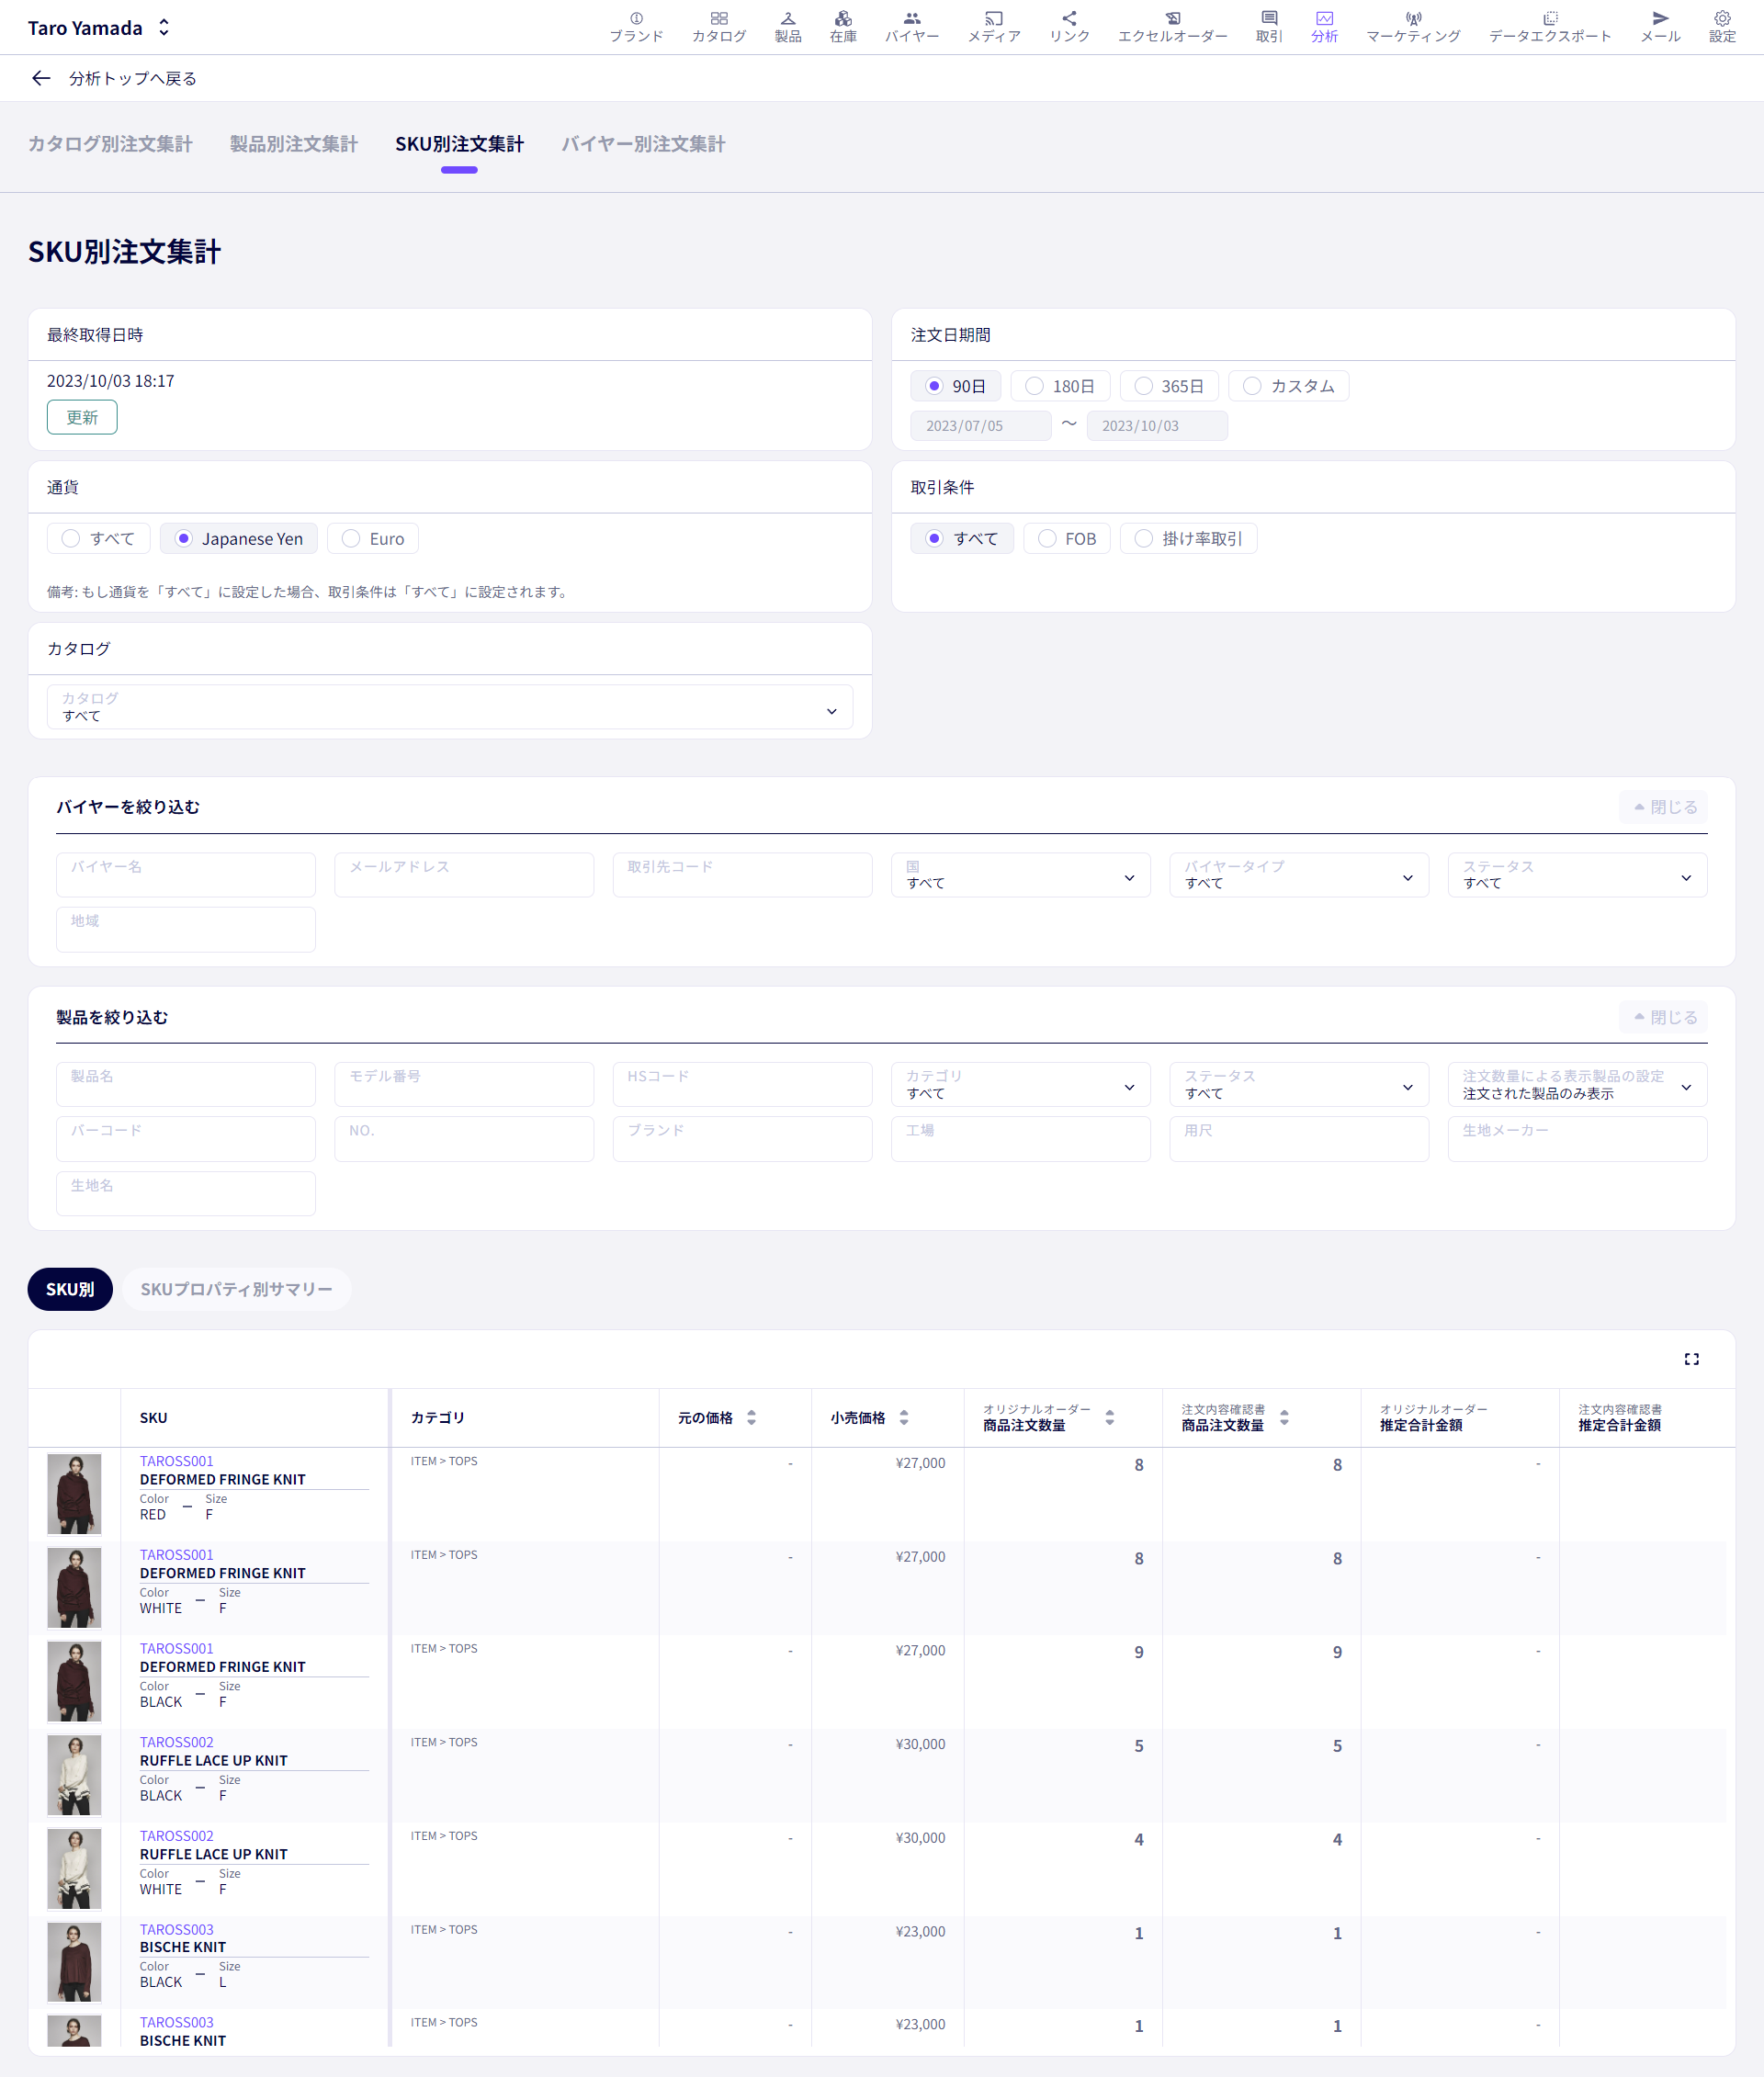1764x2077 pixels.
Task: Open エクセルオーダー in top navigation
Action: tap(1172, 27)
